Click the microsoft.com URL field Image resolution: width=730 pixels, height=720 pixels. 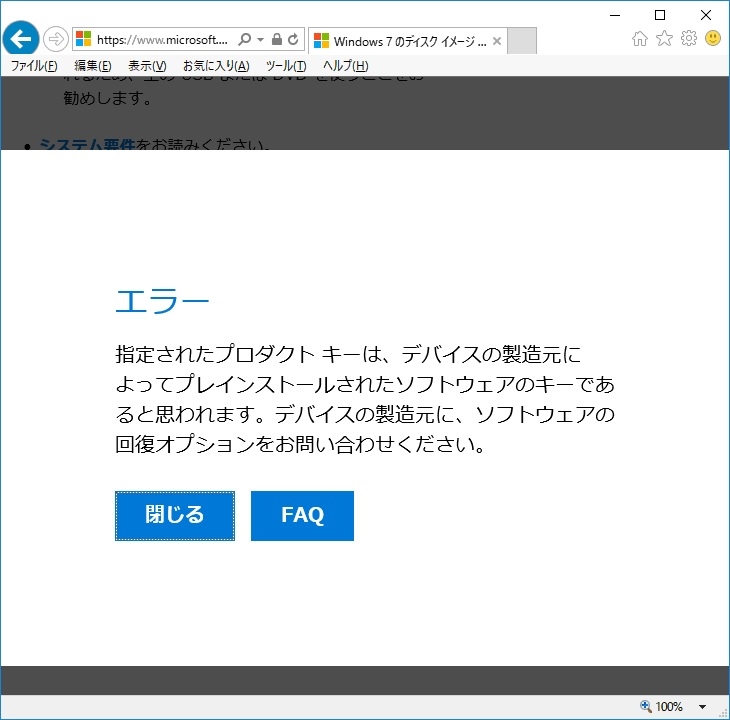(x=162, y=40)
